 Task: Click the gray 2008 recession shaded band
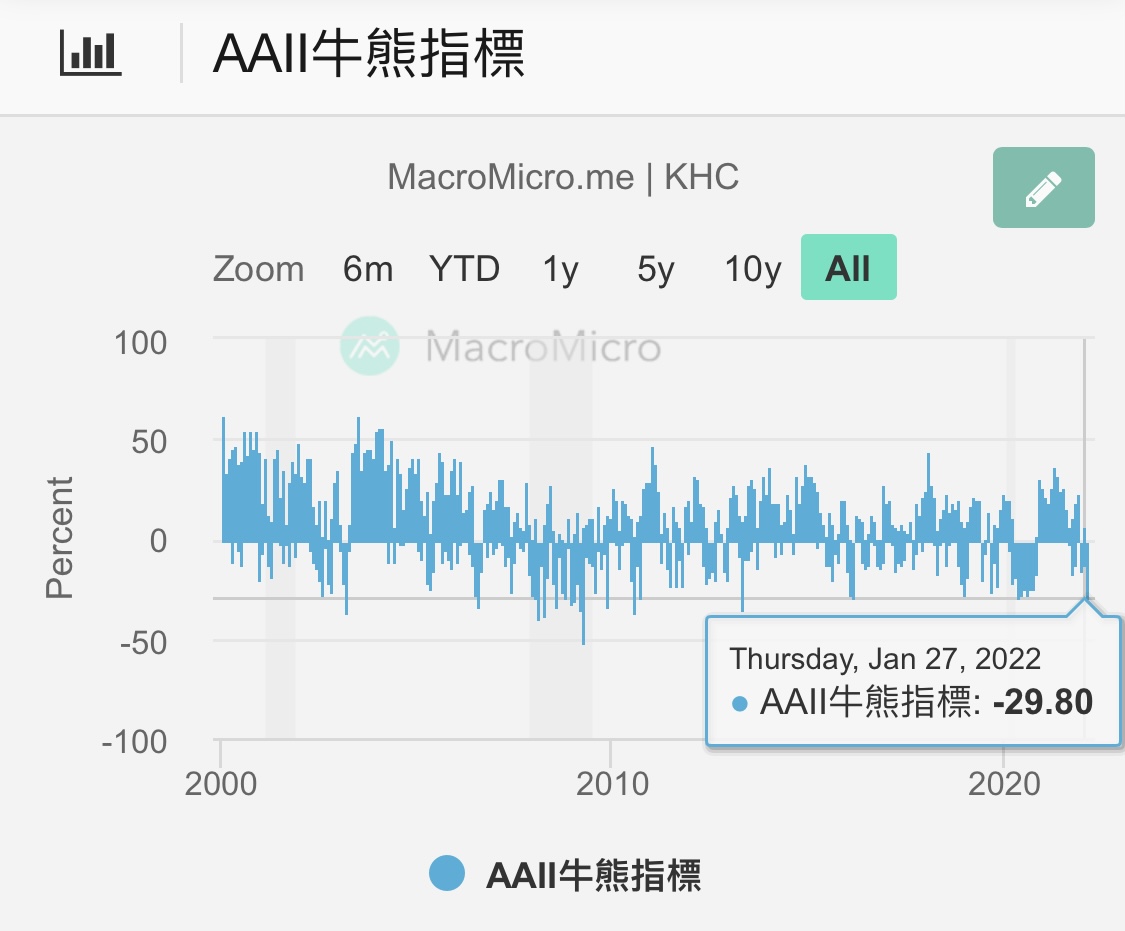(x=560, y=680)
